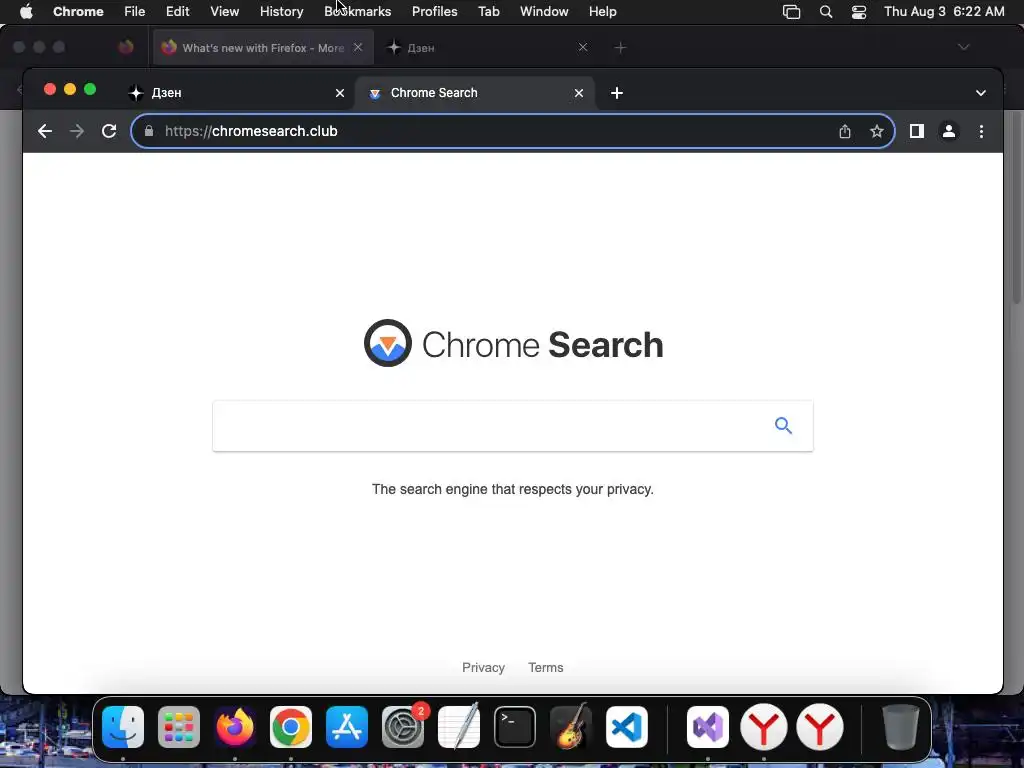Open the View menu

(x=224, y=12)
